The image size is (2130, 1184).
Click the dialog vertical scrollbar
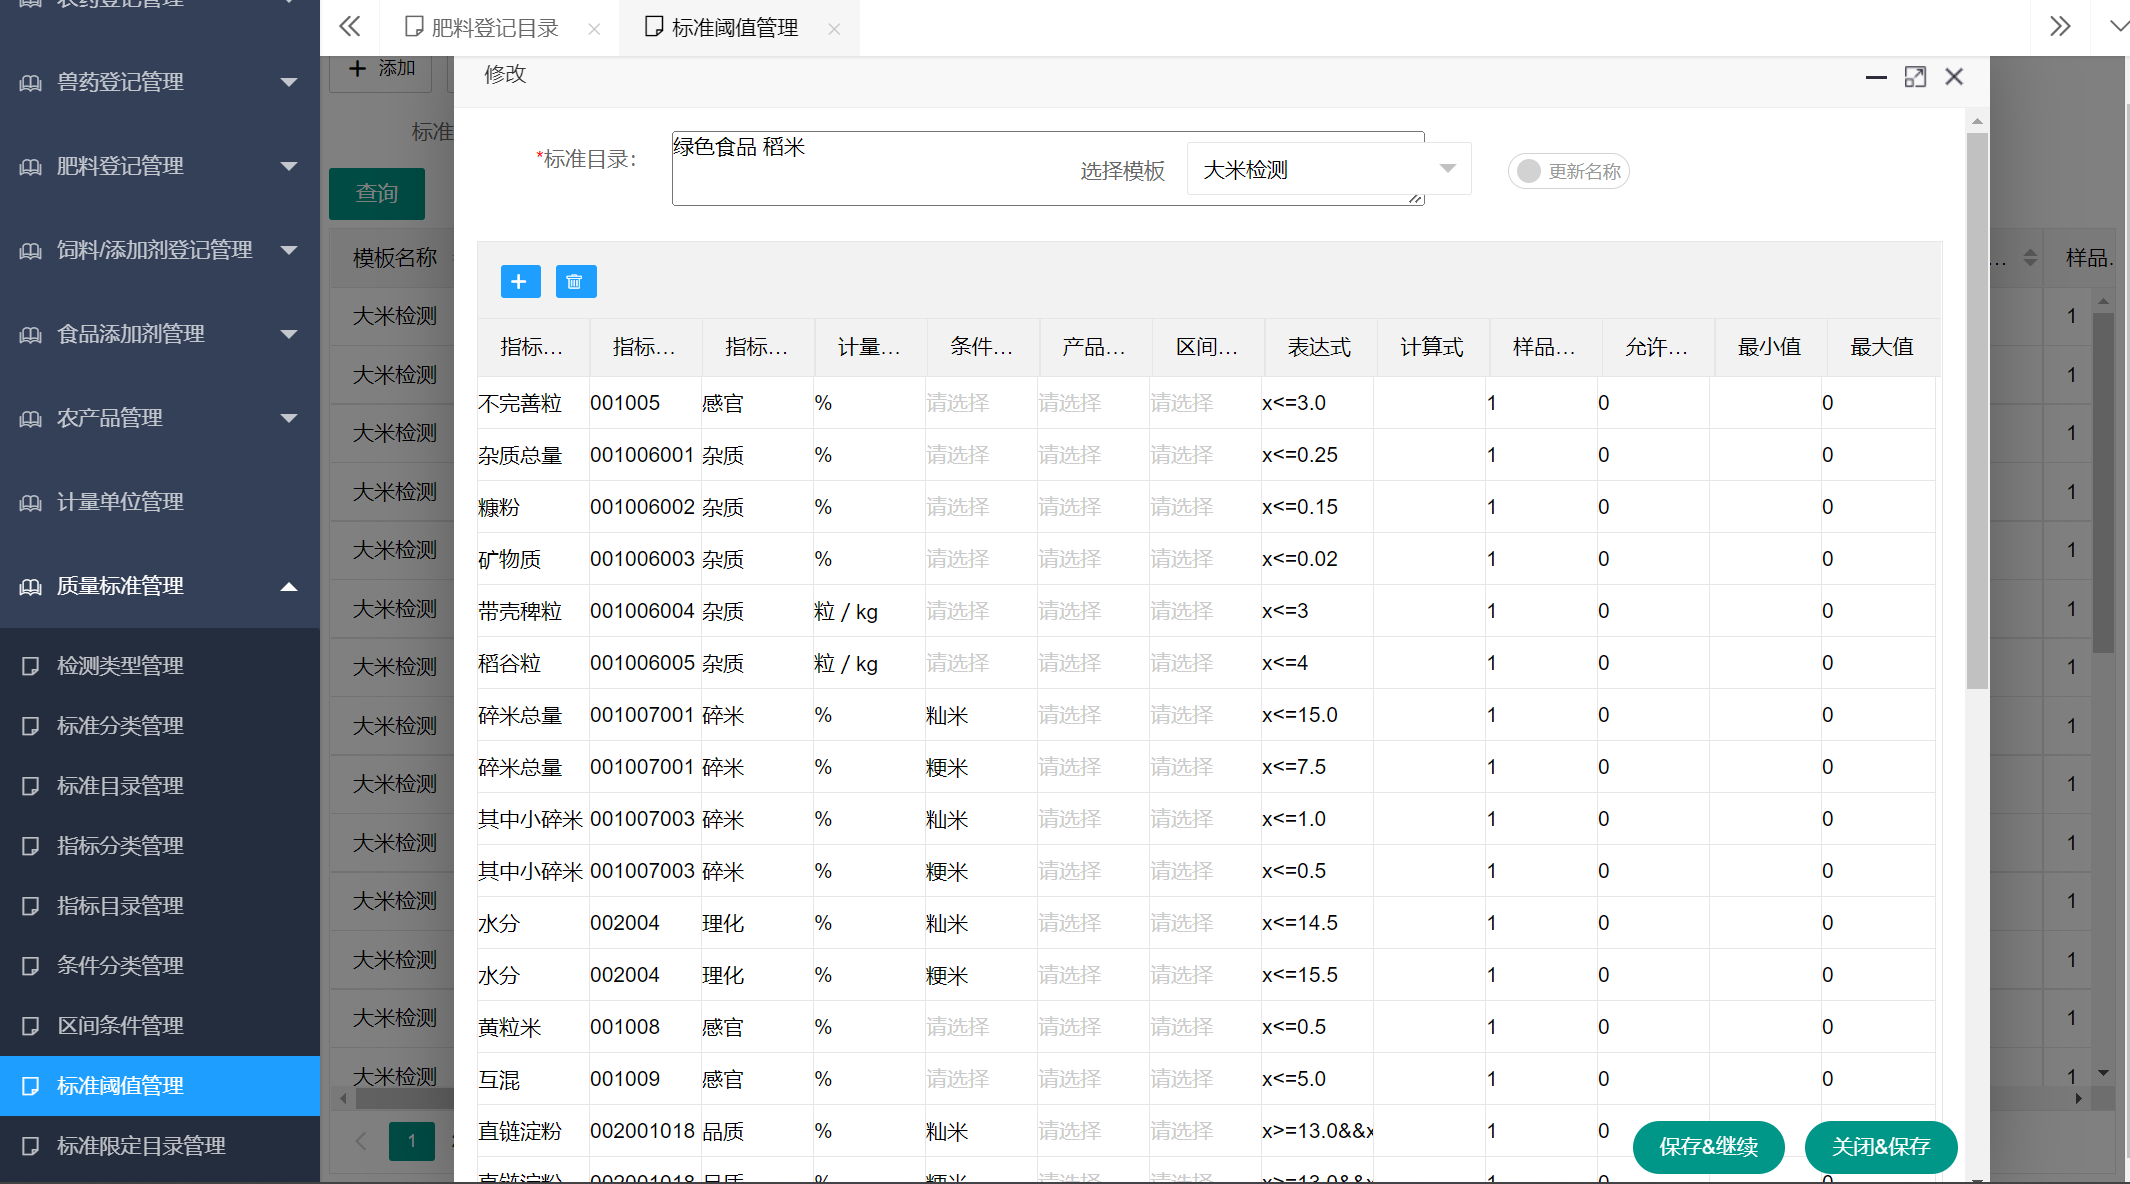(1977, 410)
